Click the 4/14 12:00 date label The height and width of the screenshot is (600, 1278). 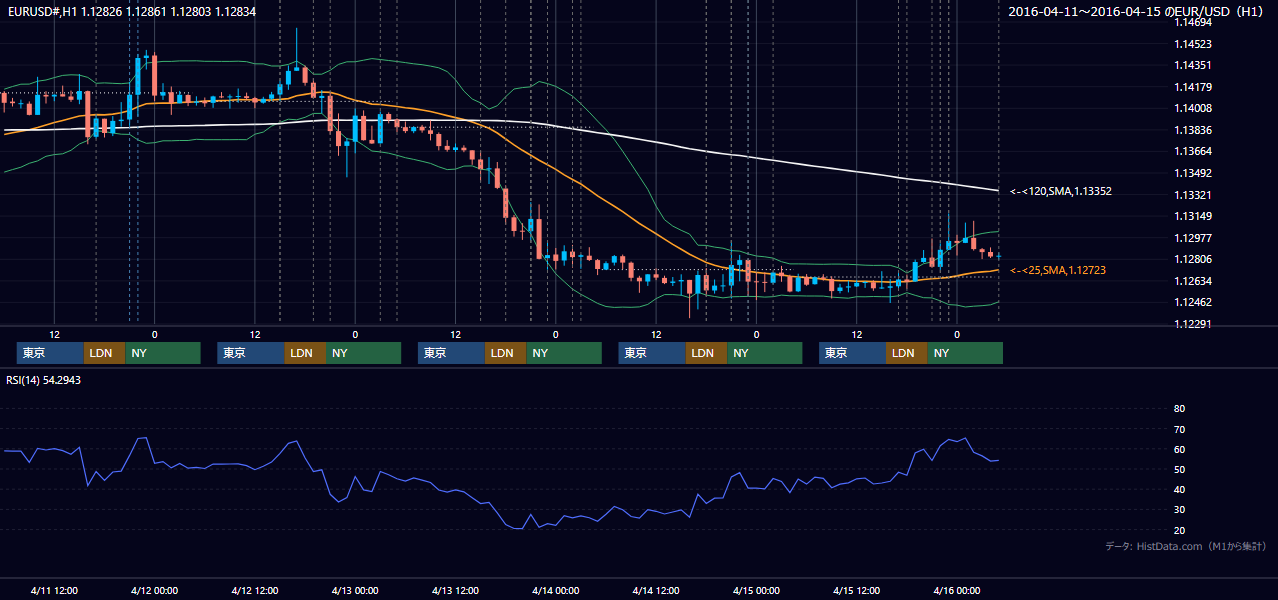click(656, 590)
